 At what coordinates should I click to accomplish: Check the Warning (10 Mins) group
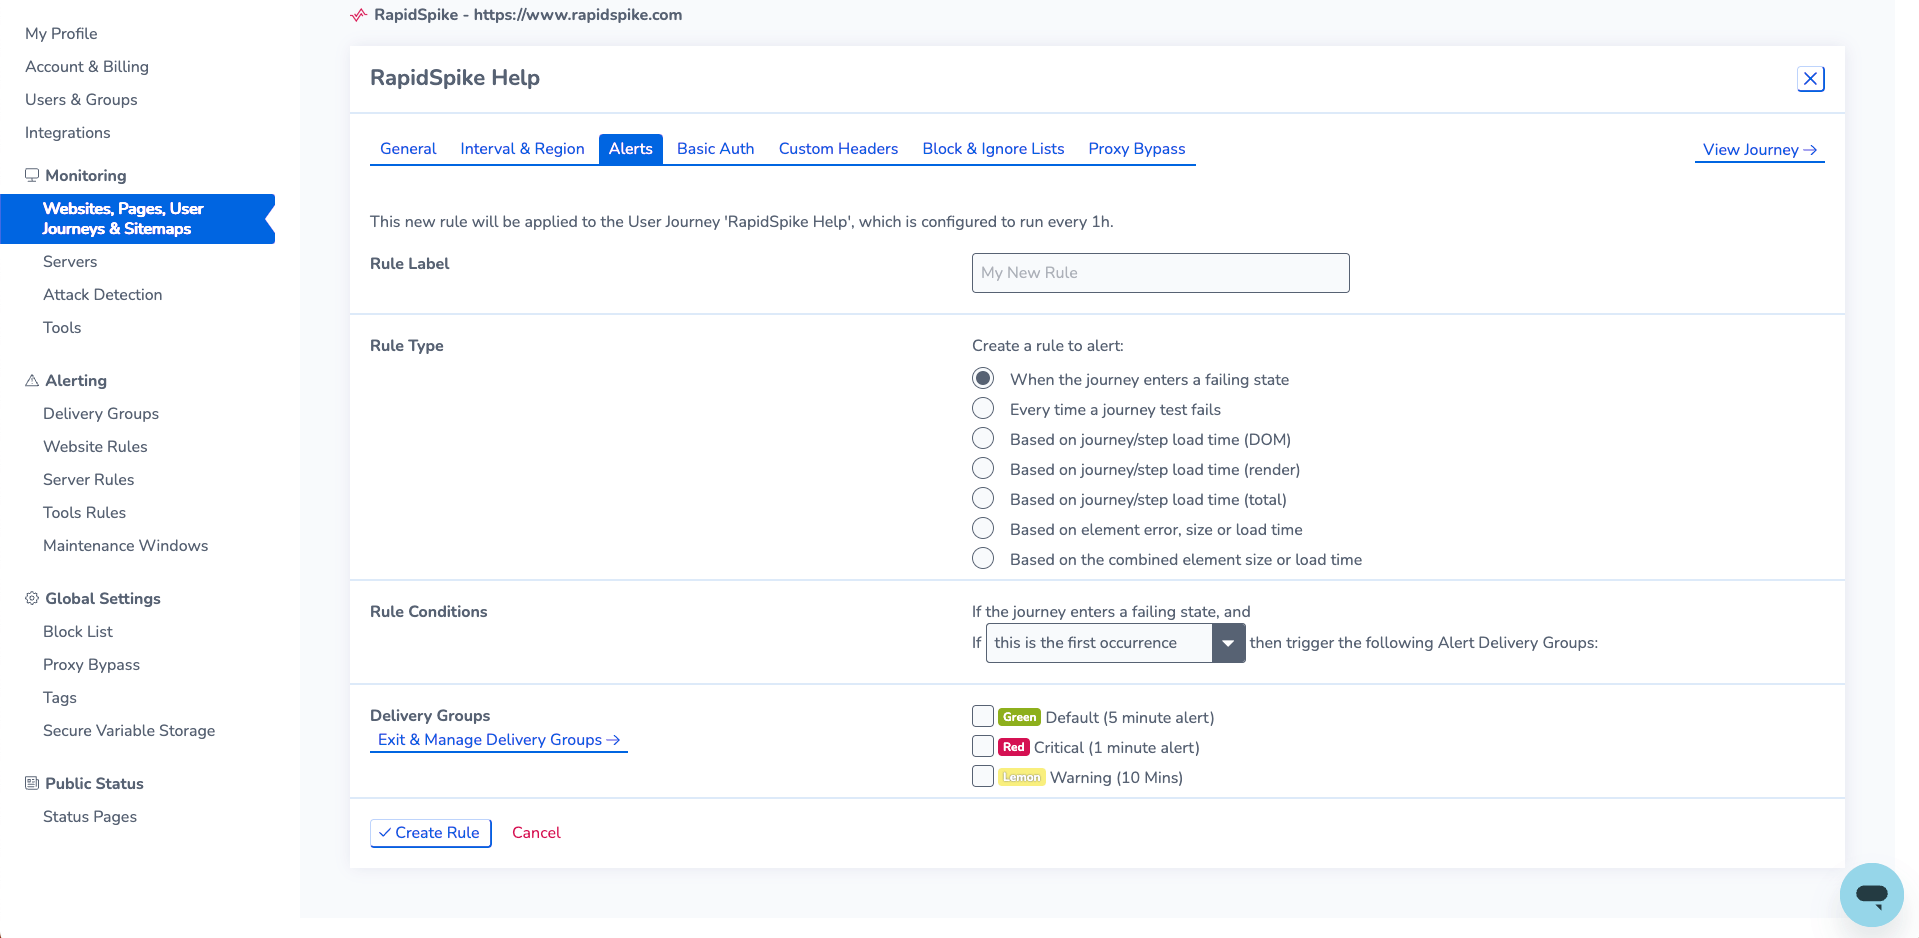point(983,776)
